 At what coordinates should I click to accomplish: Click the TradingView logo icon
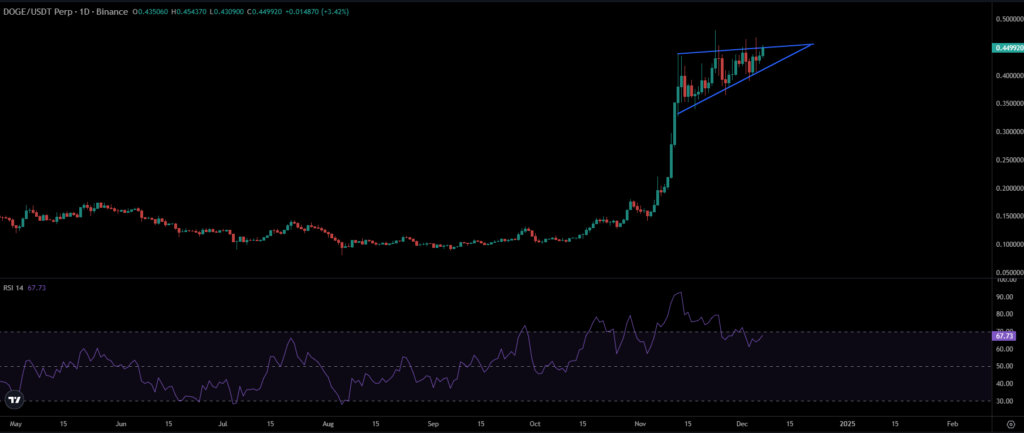click(x=13, y=399)
